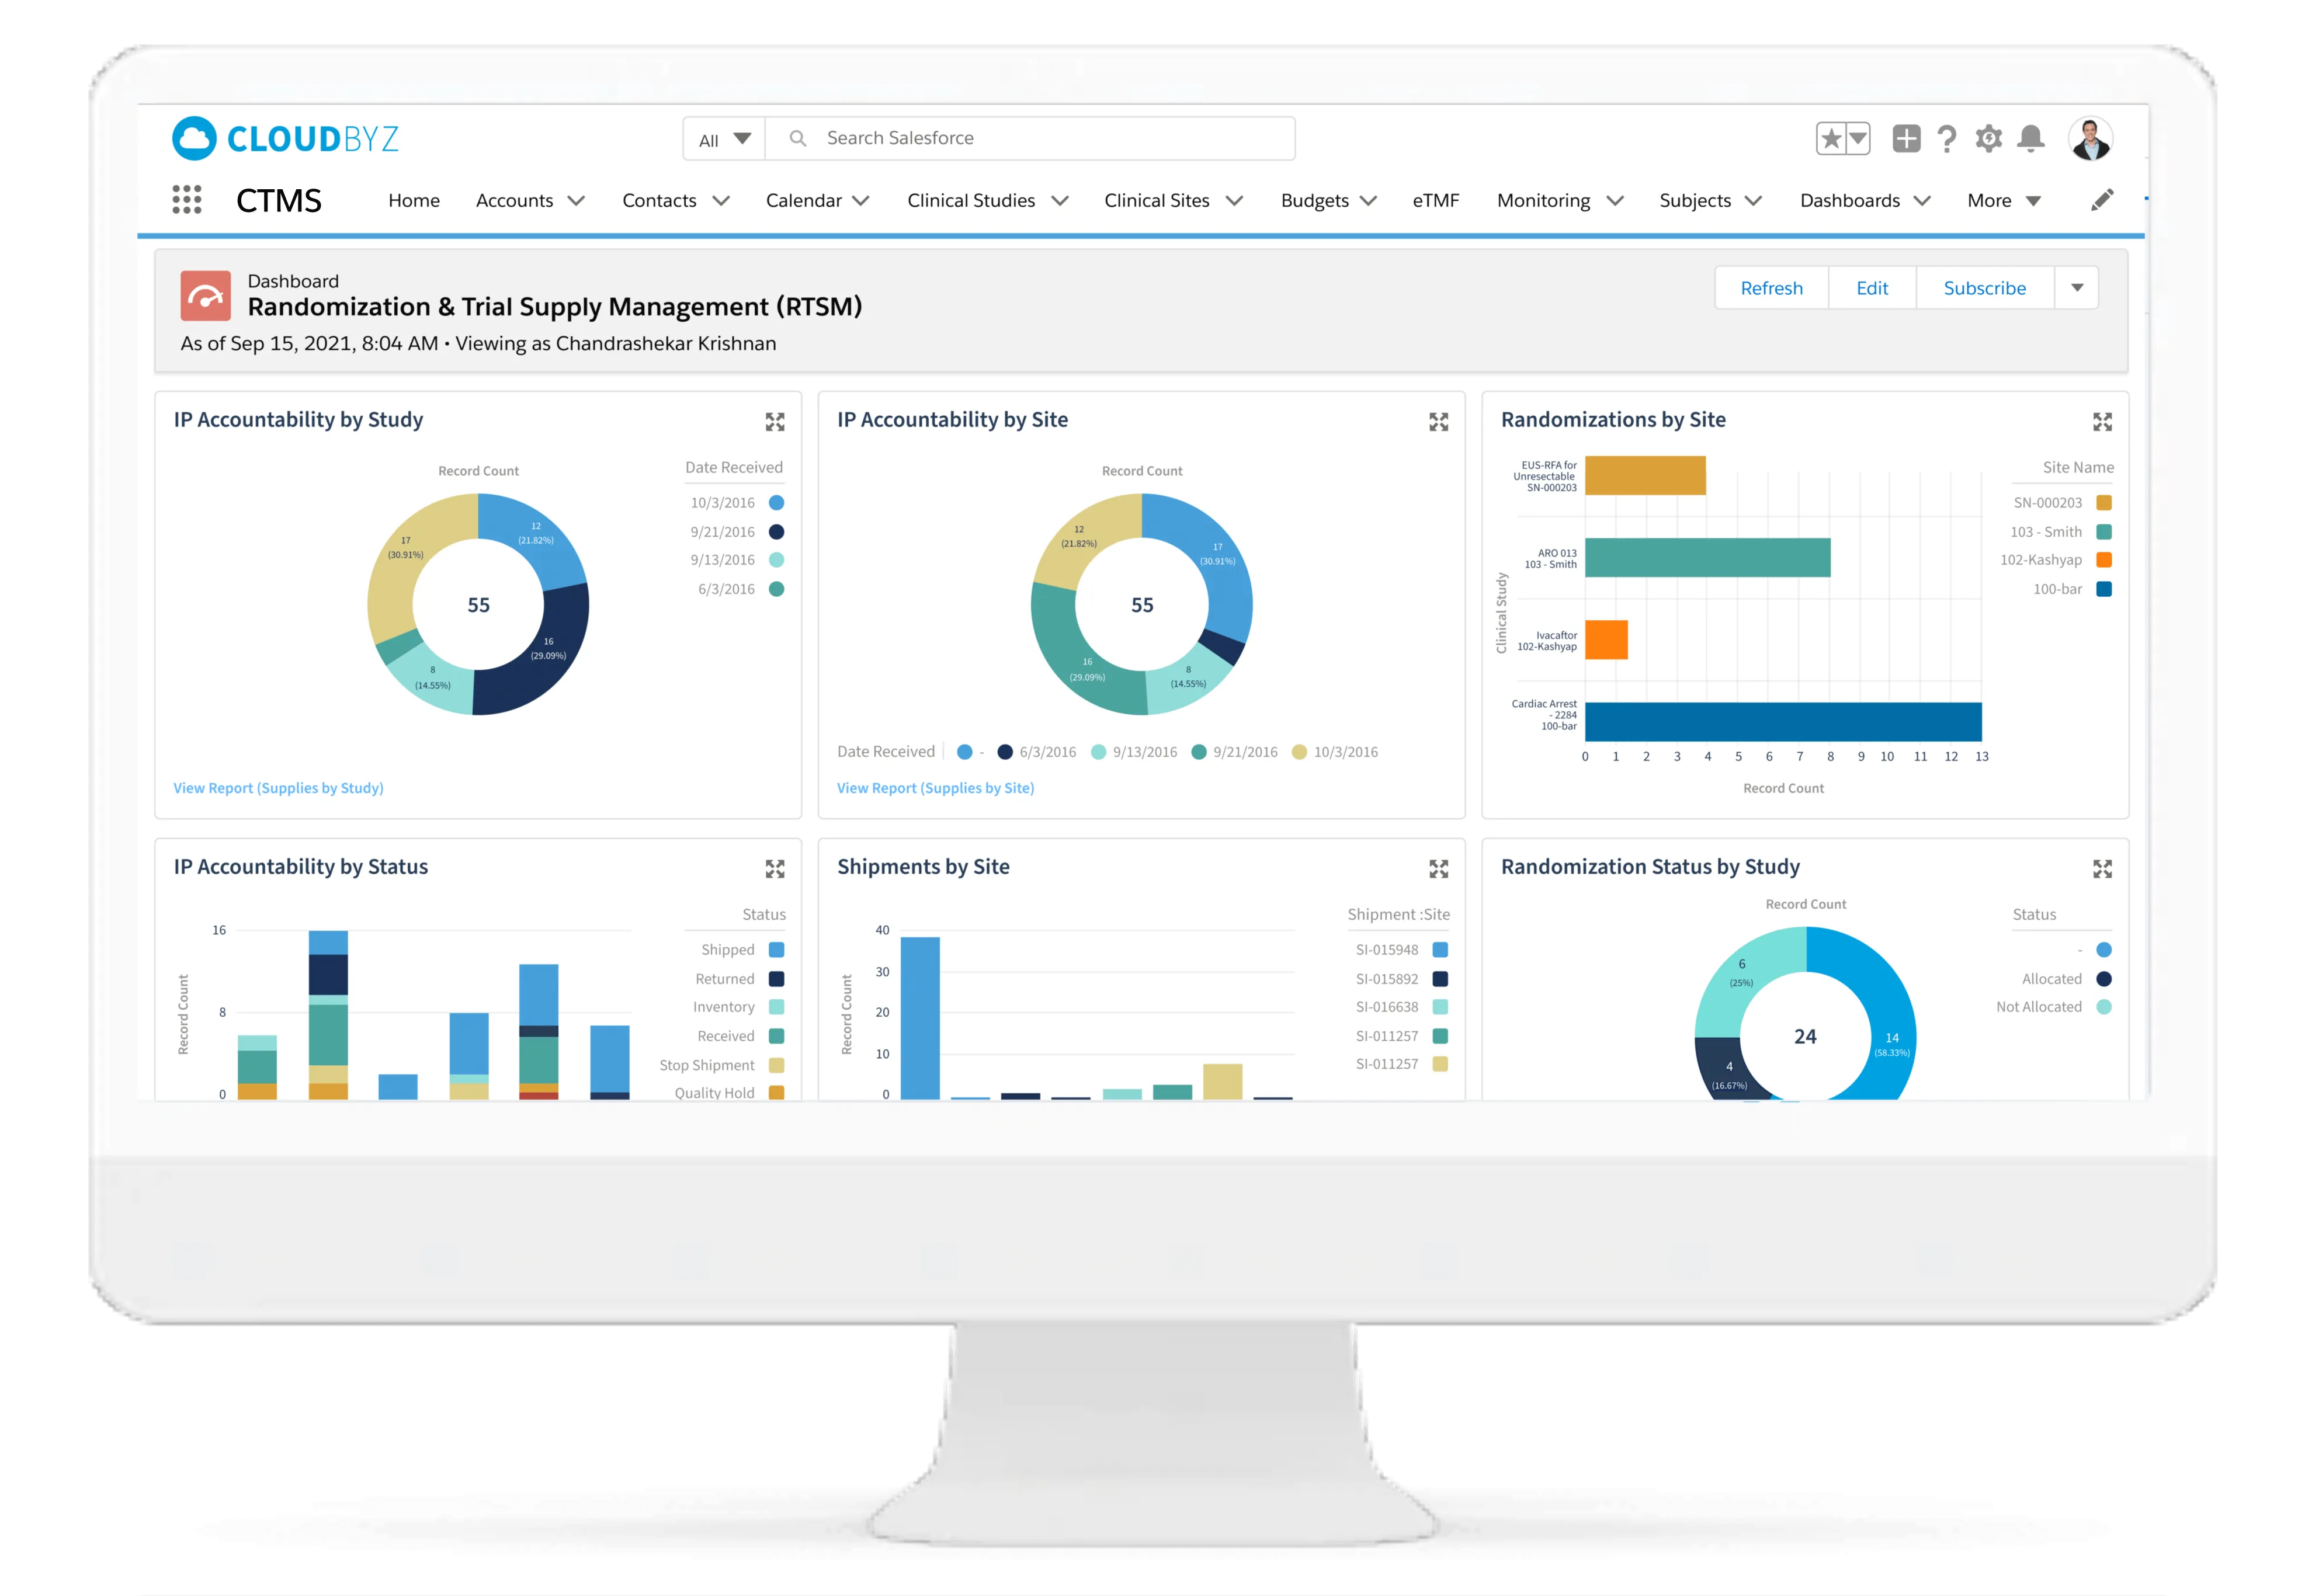Click the global actions plus icon

(x=1906, y=139)
